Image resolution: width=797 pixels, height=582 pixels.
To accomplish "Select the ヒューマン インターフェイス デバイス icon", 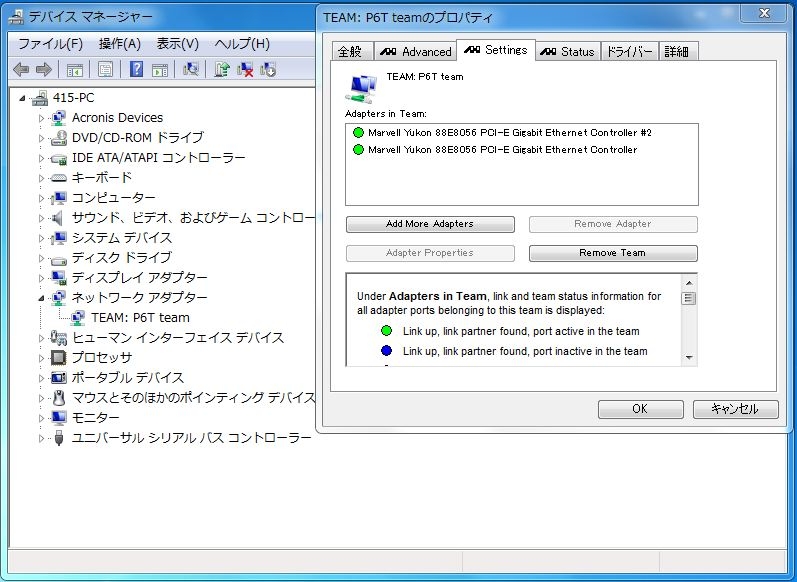I will [59, 338].
